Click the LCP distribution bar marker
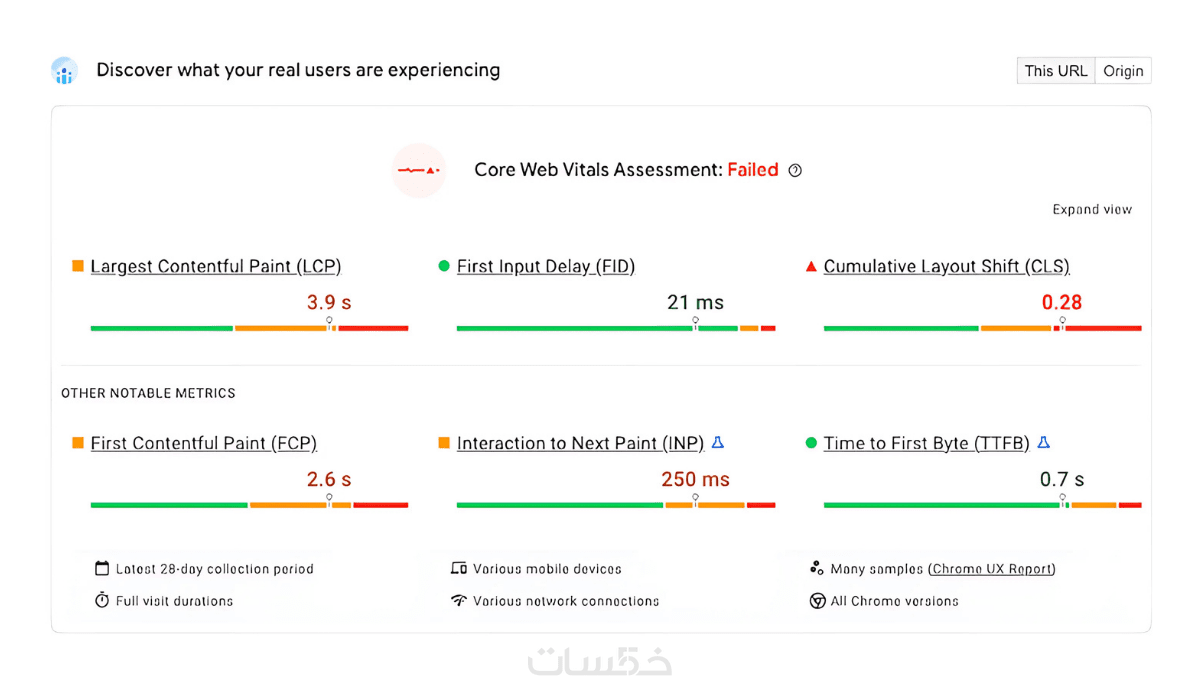The height and width of the screenshot is (690, 1200). pos(330,323)
